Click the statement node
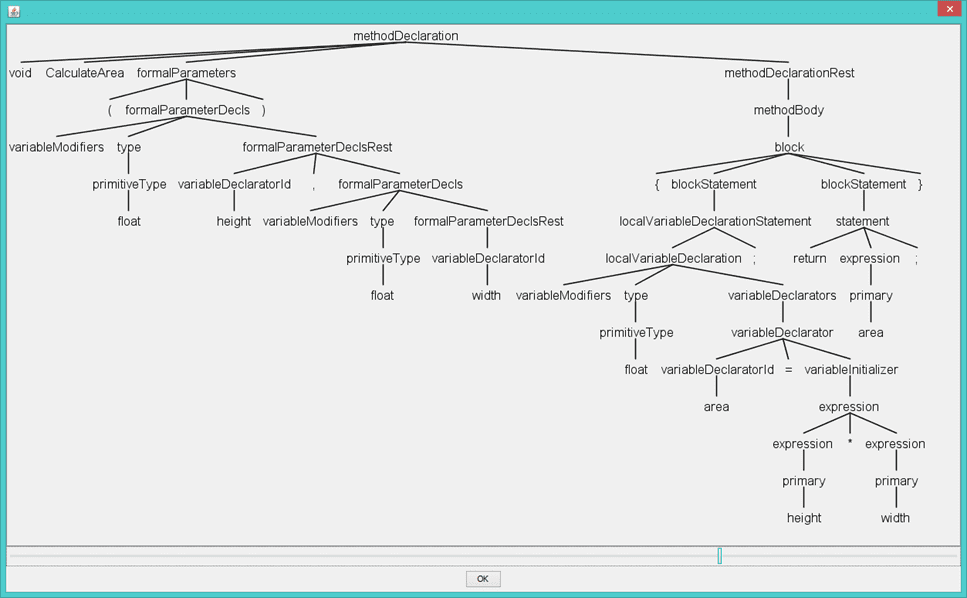The height and width of the screenshot is (598, 967). coord(862,221)
